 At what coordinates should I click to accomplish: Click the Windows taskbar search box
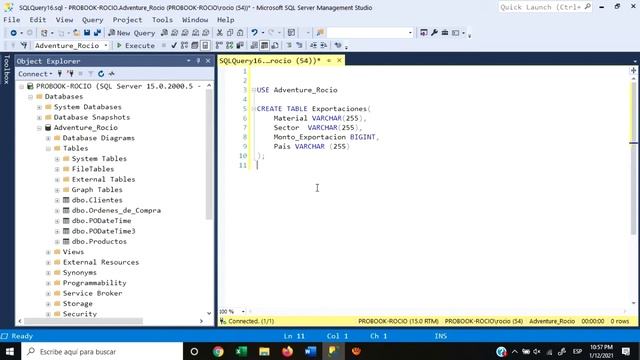pos(102,351)
